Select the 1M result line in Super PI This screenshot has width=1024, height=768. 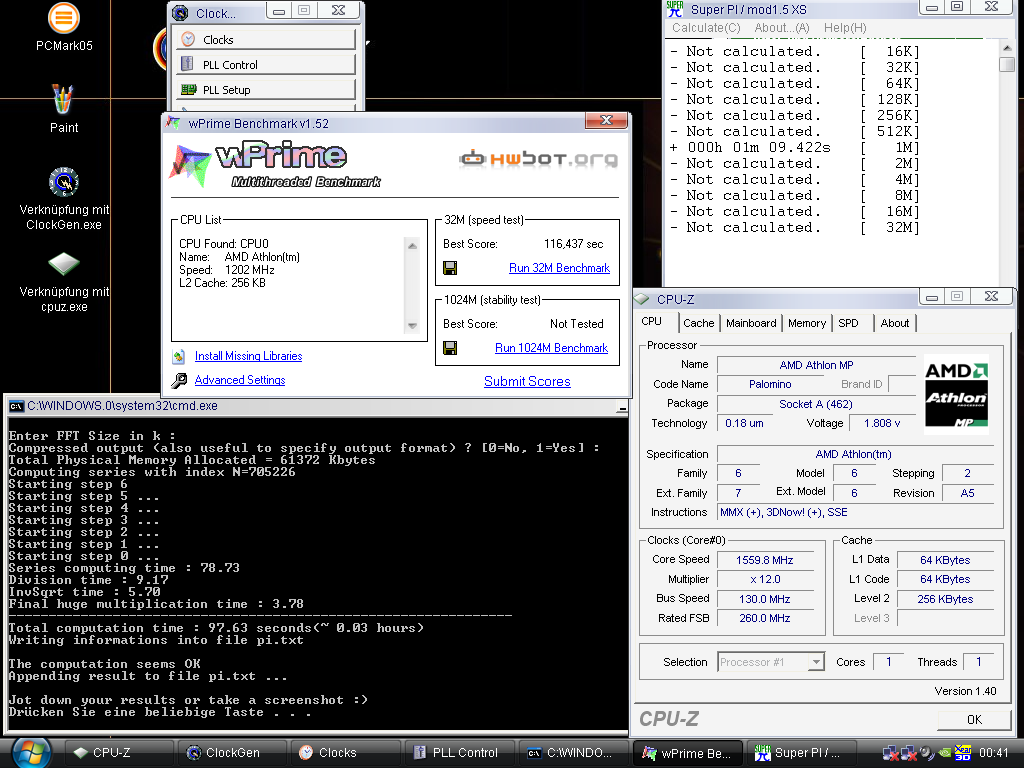(794, 148)
